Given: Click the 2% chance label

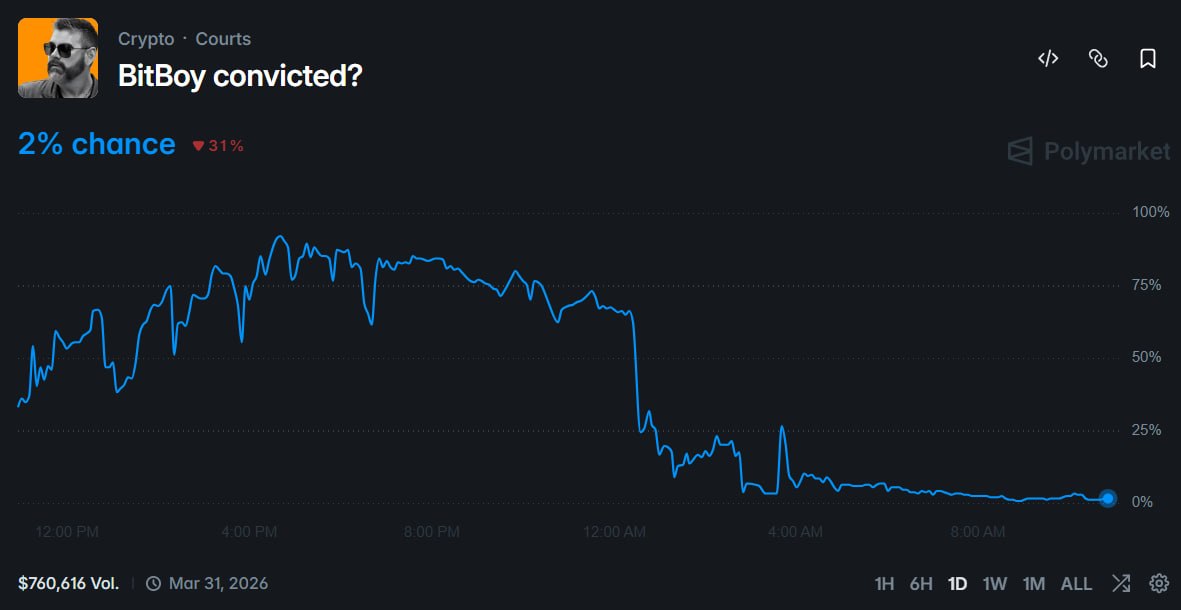Looking at the screenshot, I should (95, 145).
